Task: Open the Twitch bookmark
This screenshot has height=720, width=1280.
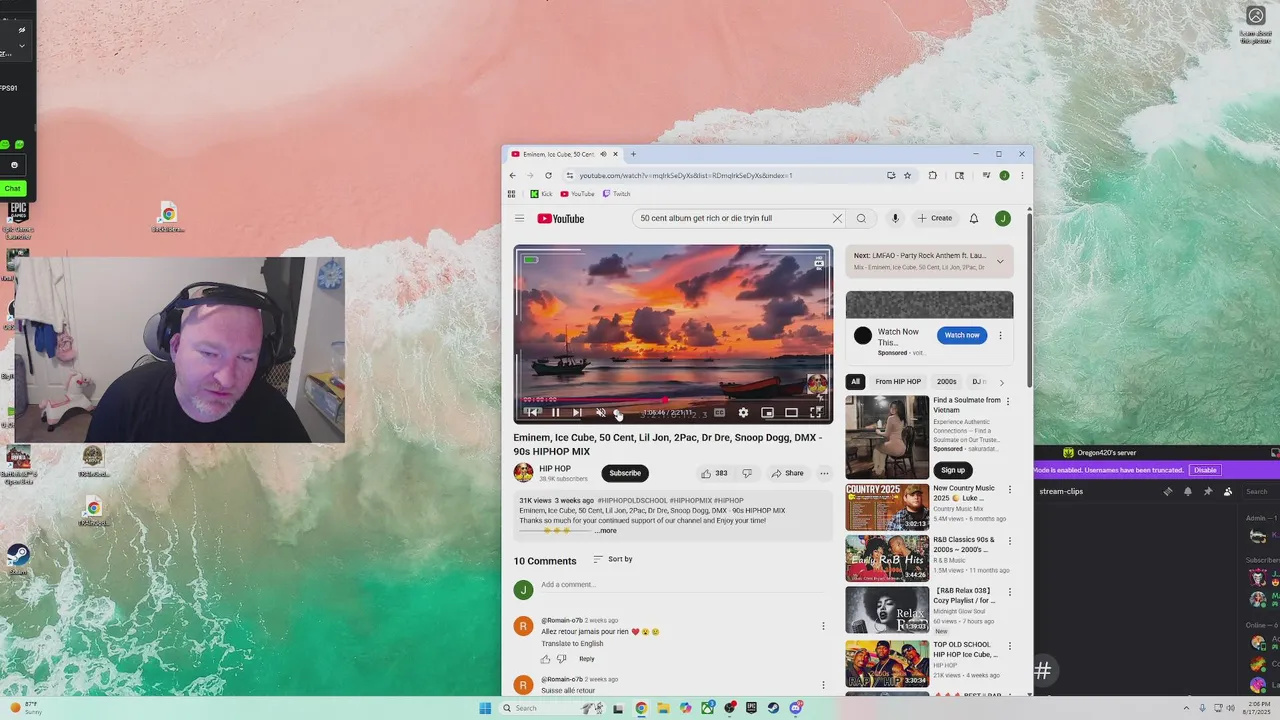Action: [x=616, y=194]
